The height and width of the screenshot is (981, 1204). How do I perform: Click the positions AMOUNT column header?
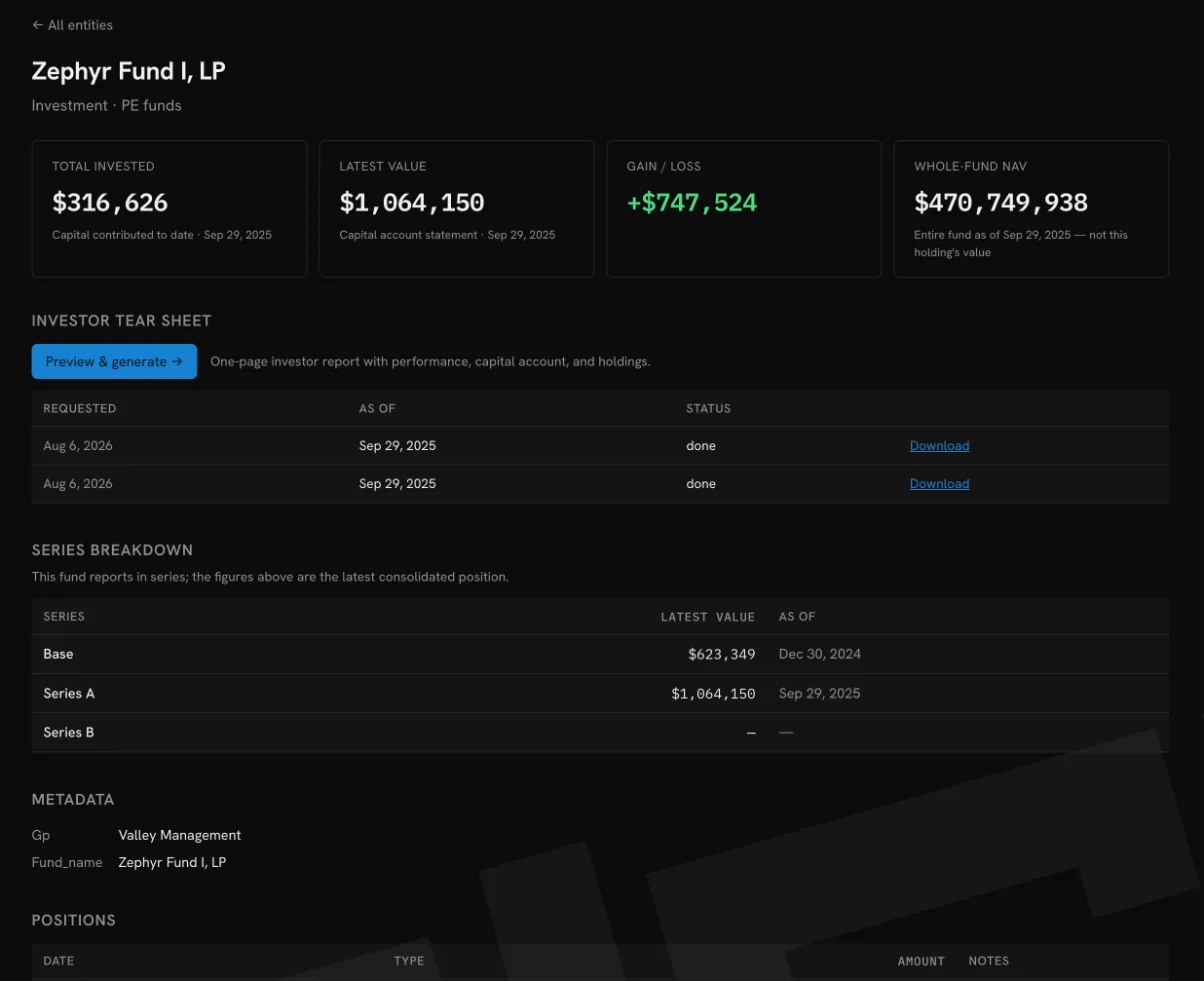tap(921, 961)
